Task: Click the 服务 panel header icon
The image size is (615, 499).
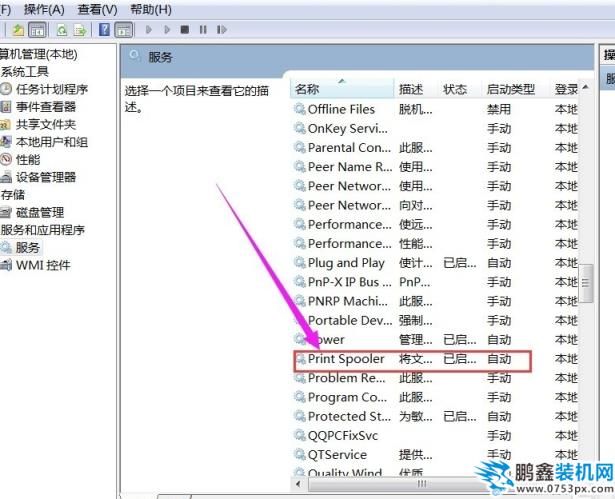Action: click(x=135, y=56)
